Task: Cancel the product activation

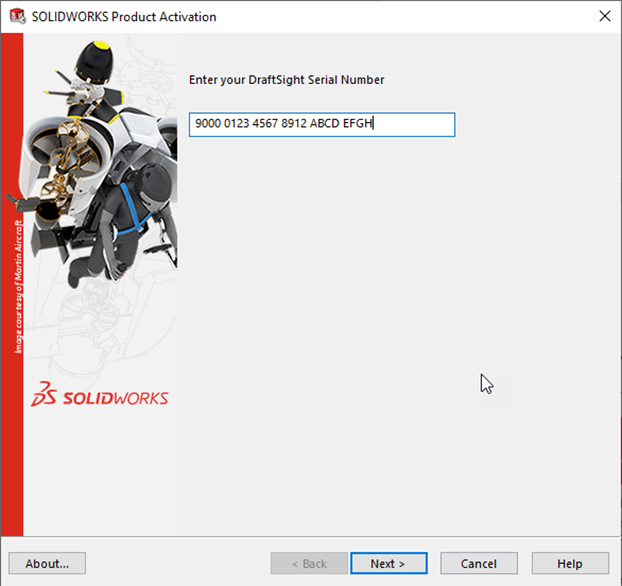Action: [x=479, y=563]
